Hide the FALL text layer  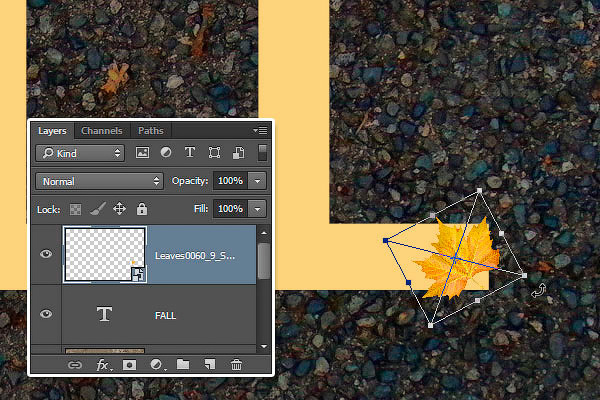pyautogui.click(x=46, y=314)
